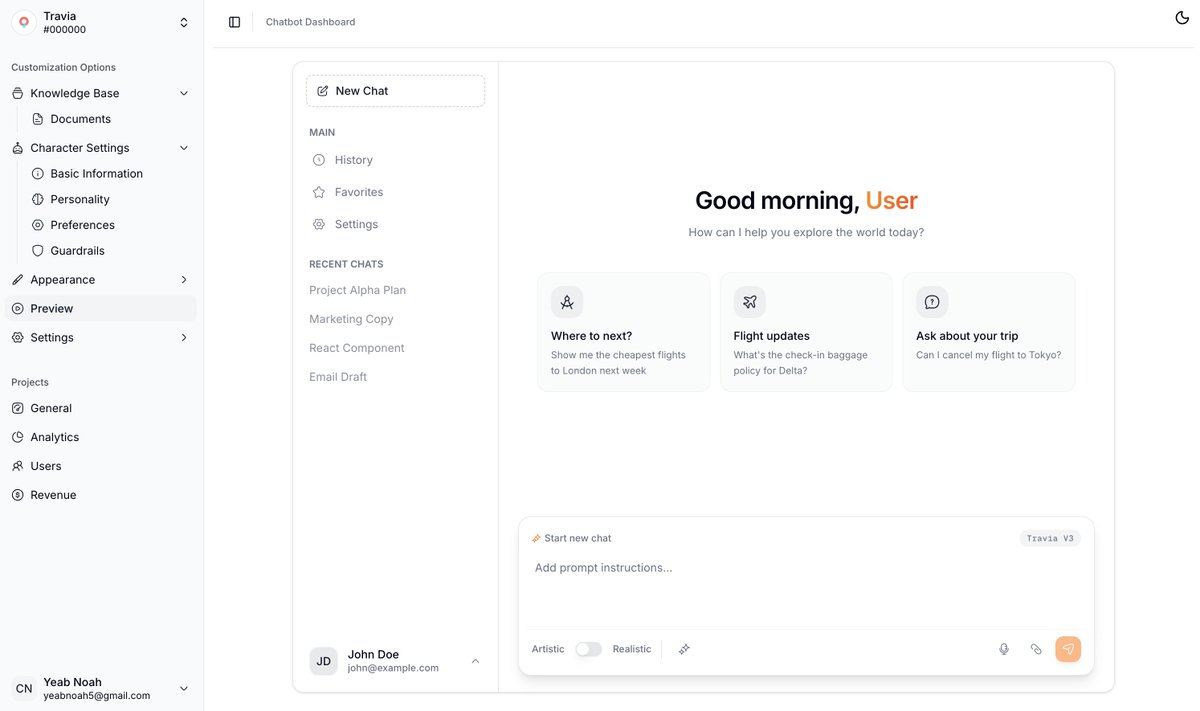Viewport: 1200px width, 711px height.
Task: Open recent chat Project Alpha Plan
Action: click(x=358, y=290)
